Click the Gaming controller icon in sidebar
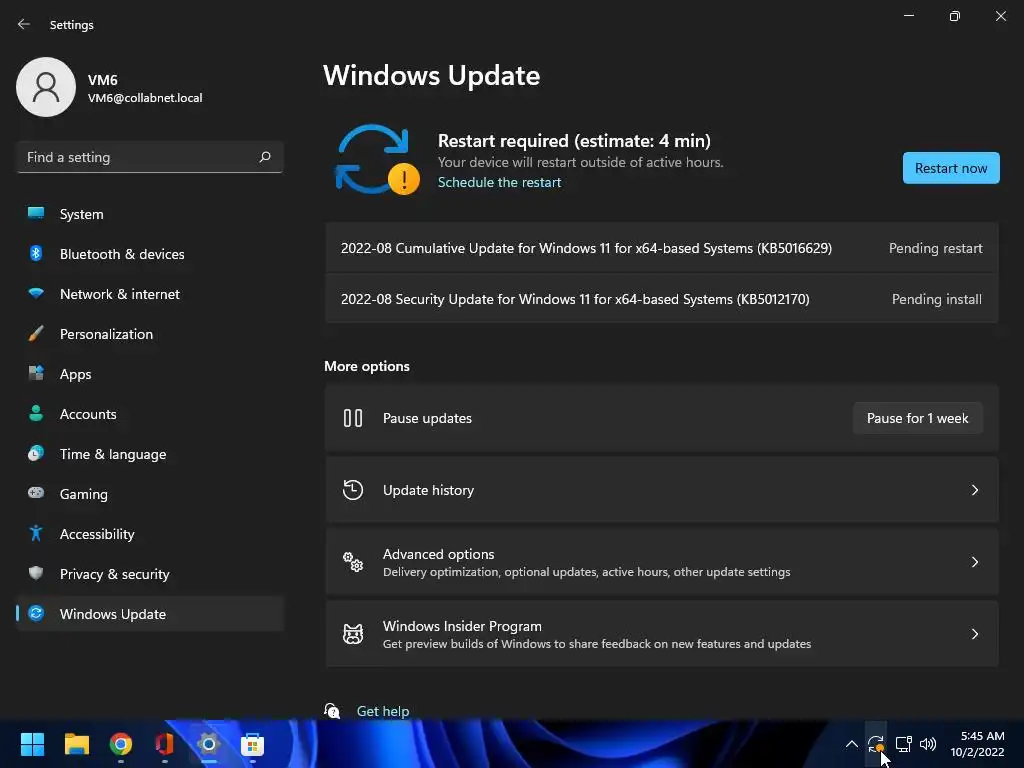The height and width of the screenshot is (768, 1024). click(36, 493)
